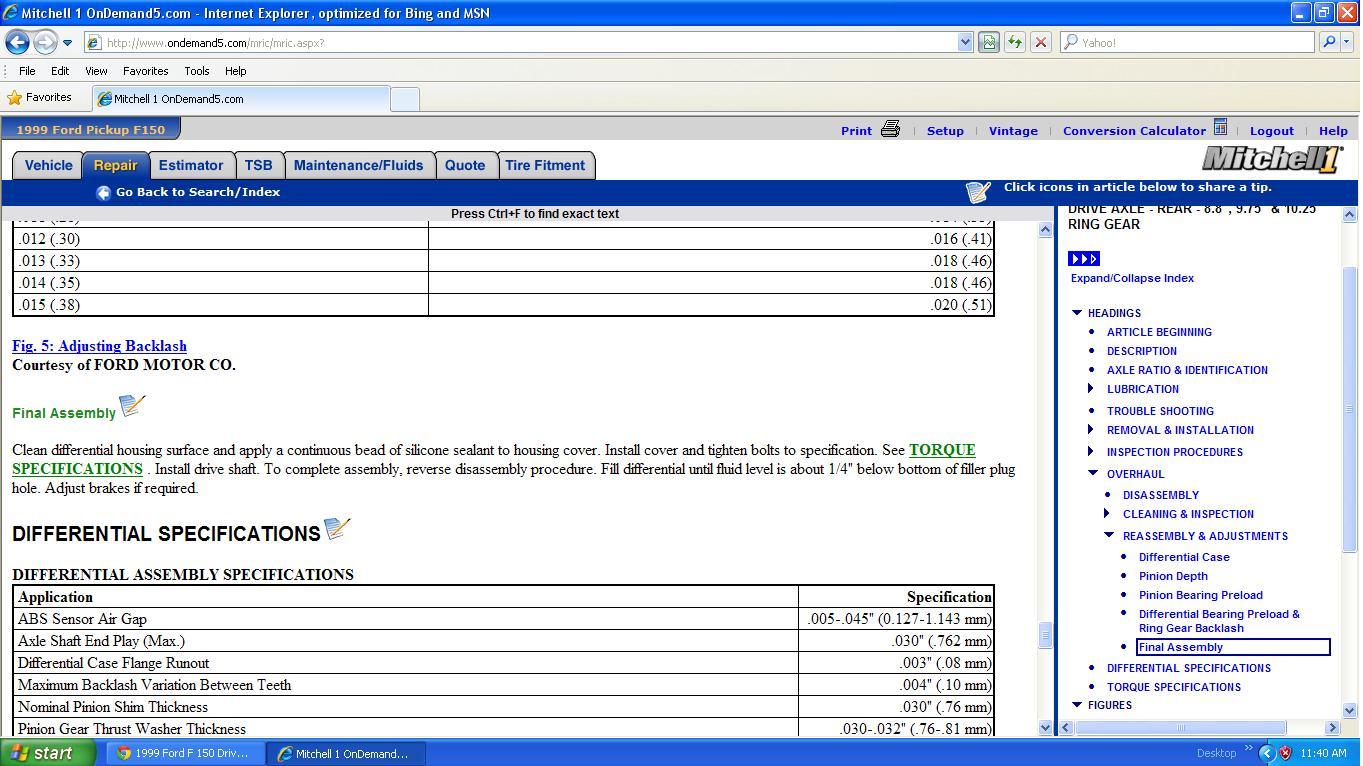Expand the LUBRICATION tree node

1091,389
